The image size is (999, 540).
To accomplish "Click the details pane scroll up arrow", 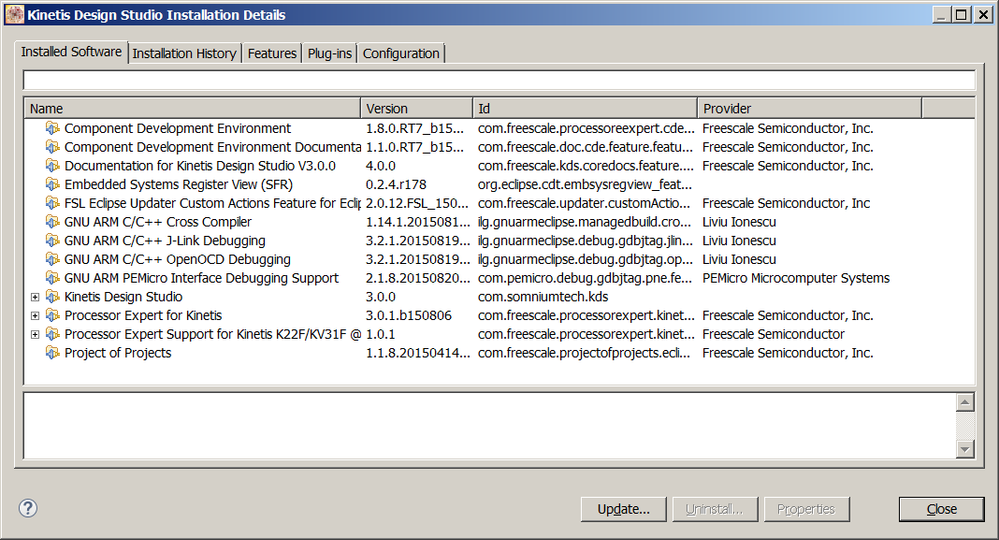I will coord(965,402).
